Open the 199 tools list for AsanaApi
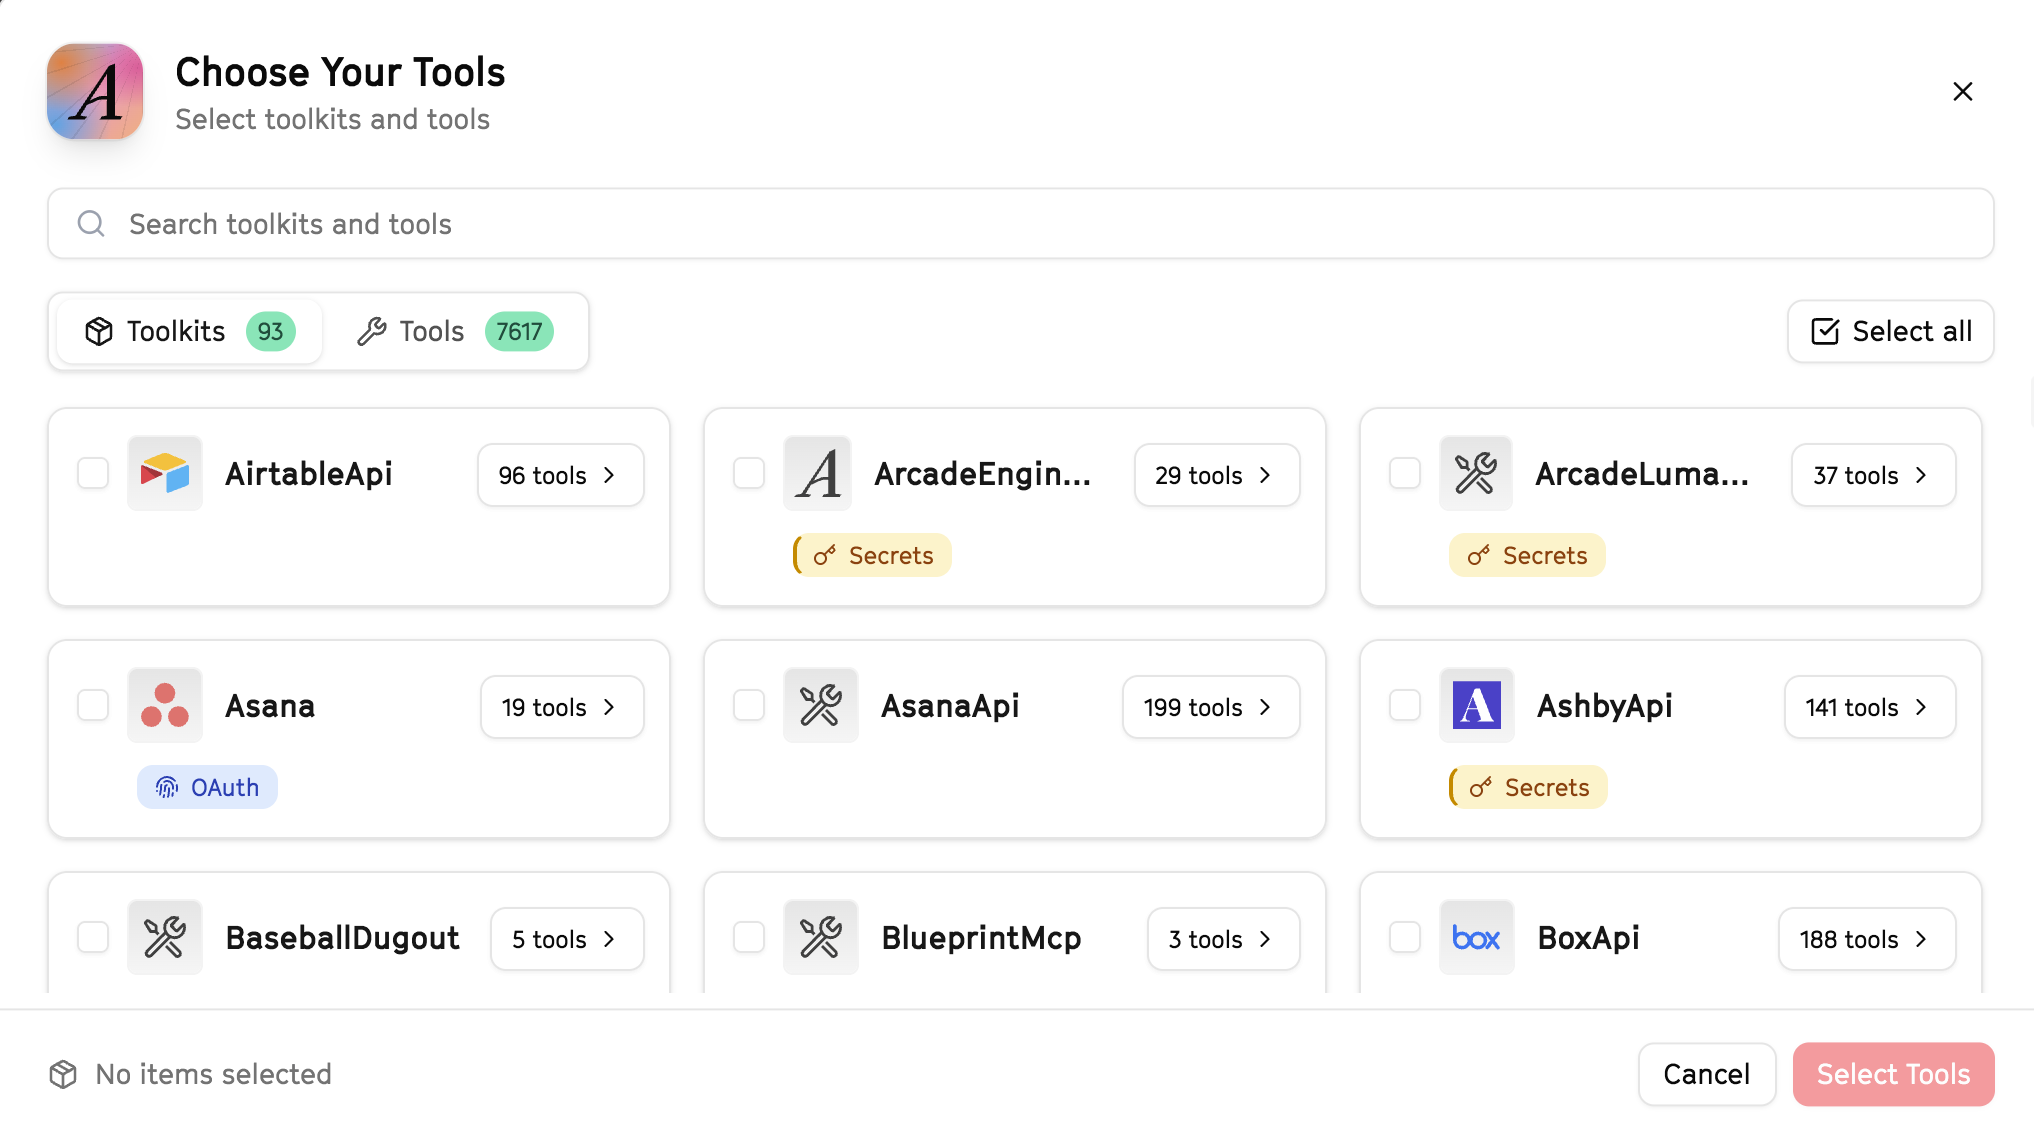This screenshot has height=1134, width=2034. tap(1210, 707)
